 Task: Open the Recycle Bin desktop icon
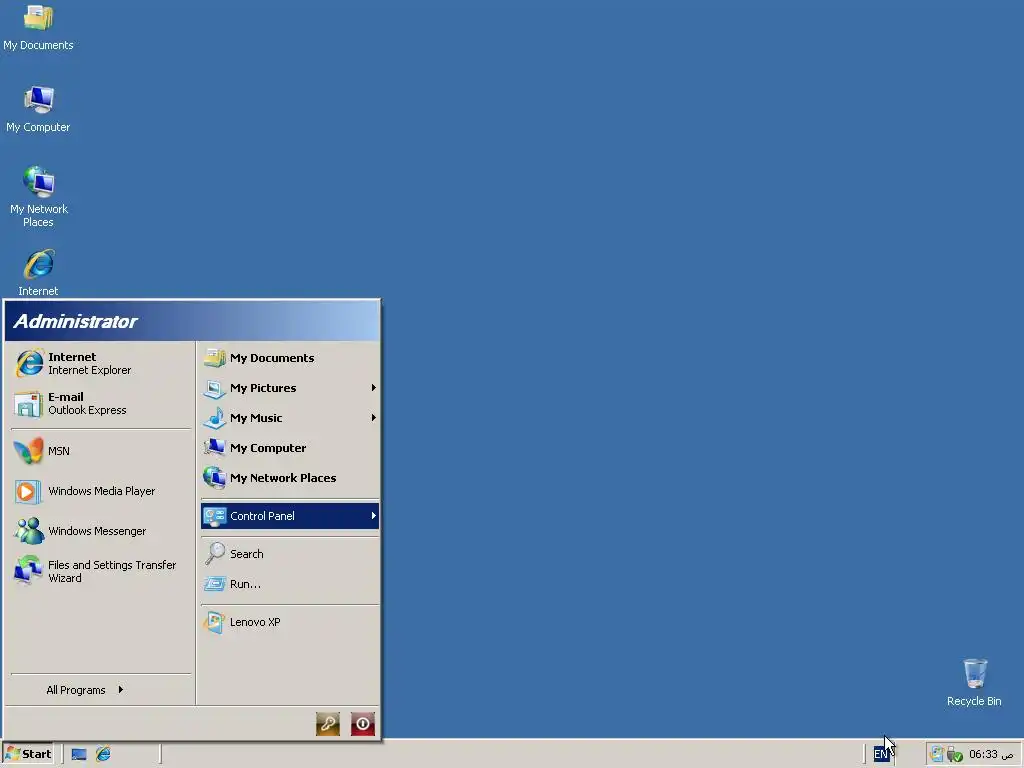[974, 682]
